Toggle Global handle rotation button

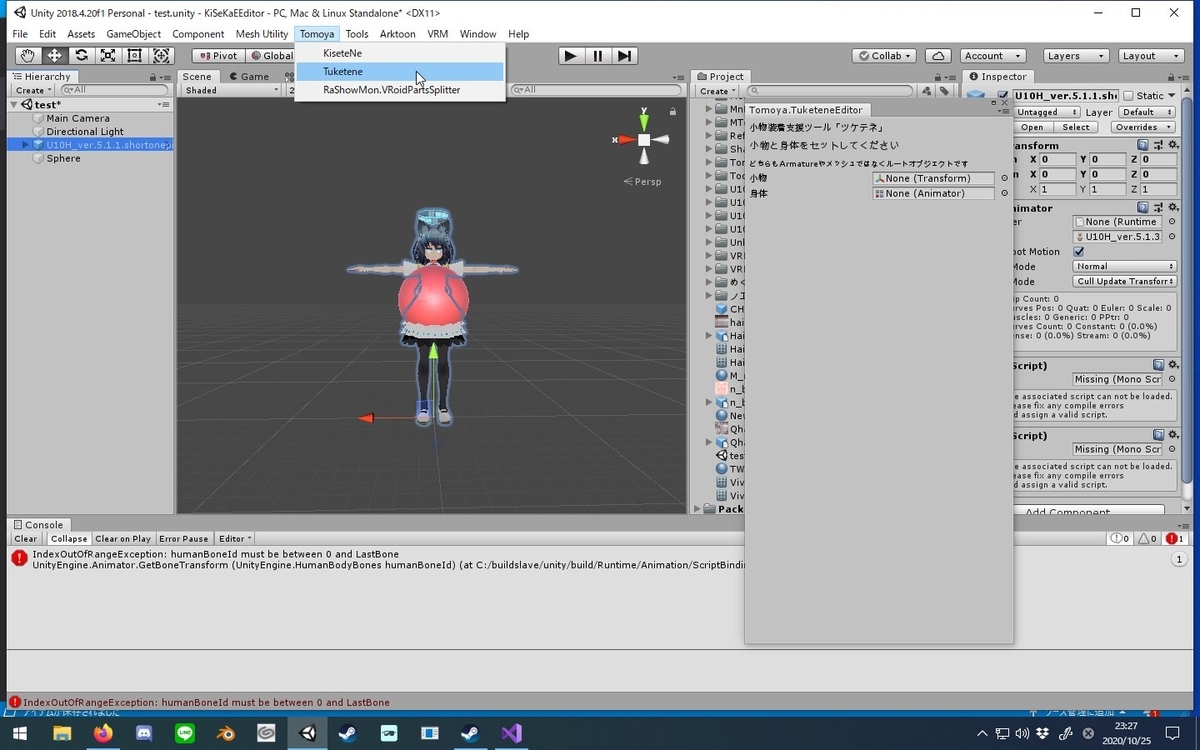[x=270, y=56]
